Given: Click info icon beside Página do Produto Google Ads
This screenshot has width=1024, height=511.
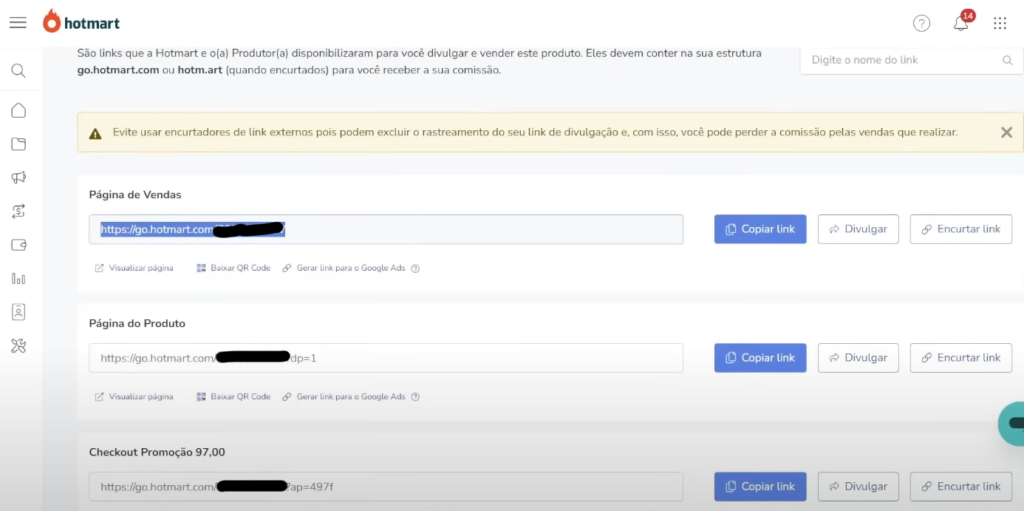Looking at the screenshot, I should tap(415, 397).
